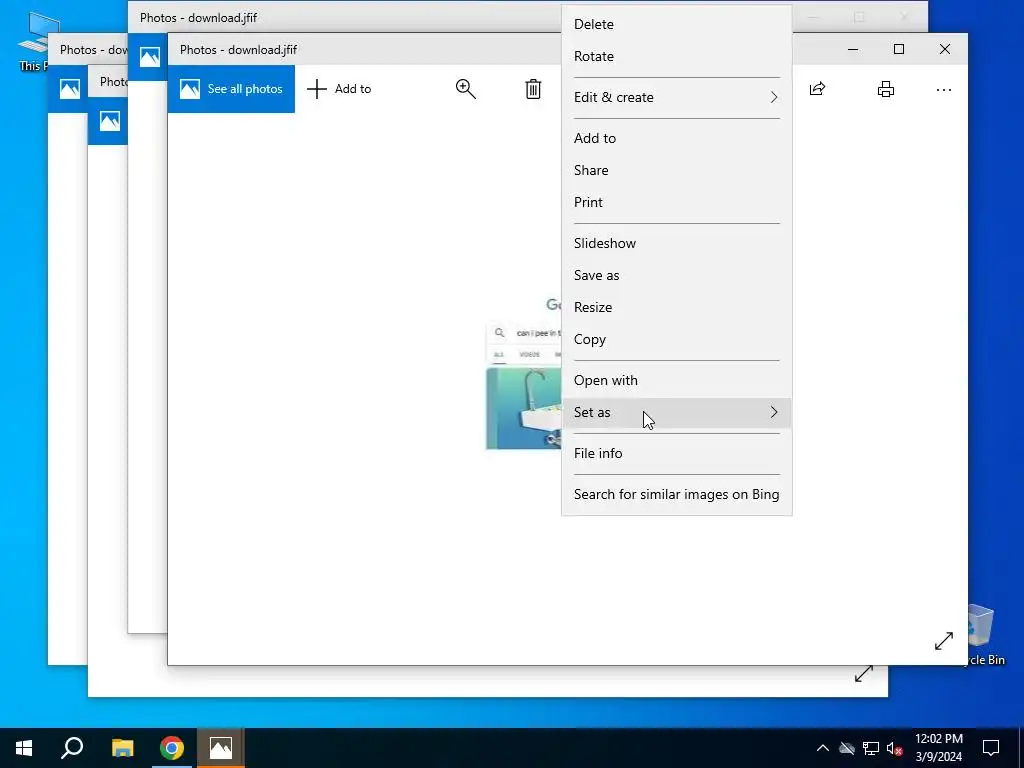1024x768 pixels.
Task: Expand the Edit & create submenu
Action: (x=677, y=97)
